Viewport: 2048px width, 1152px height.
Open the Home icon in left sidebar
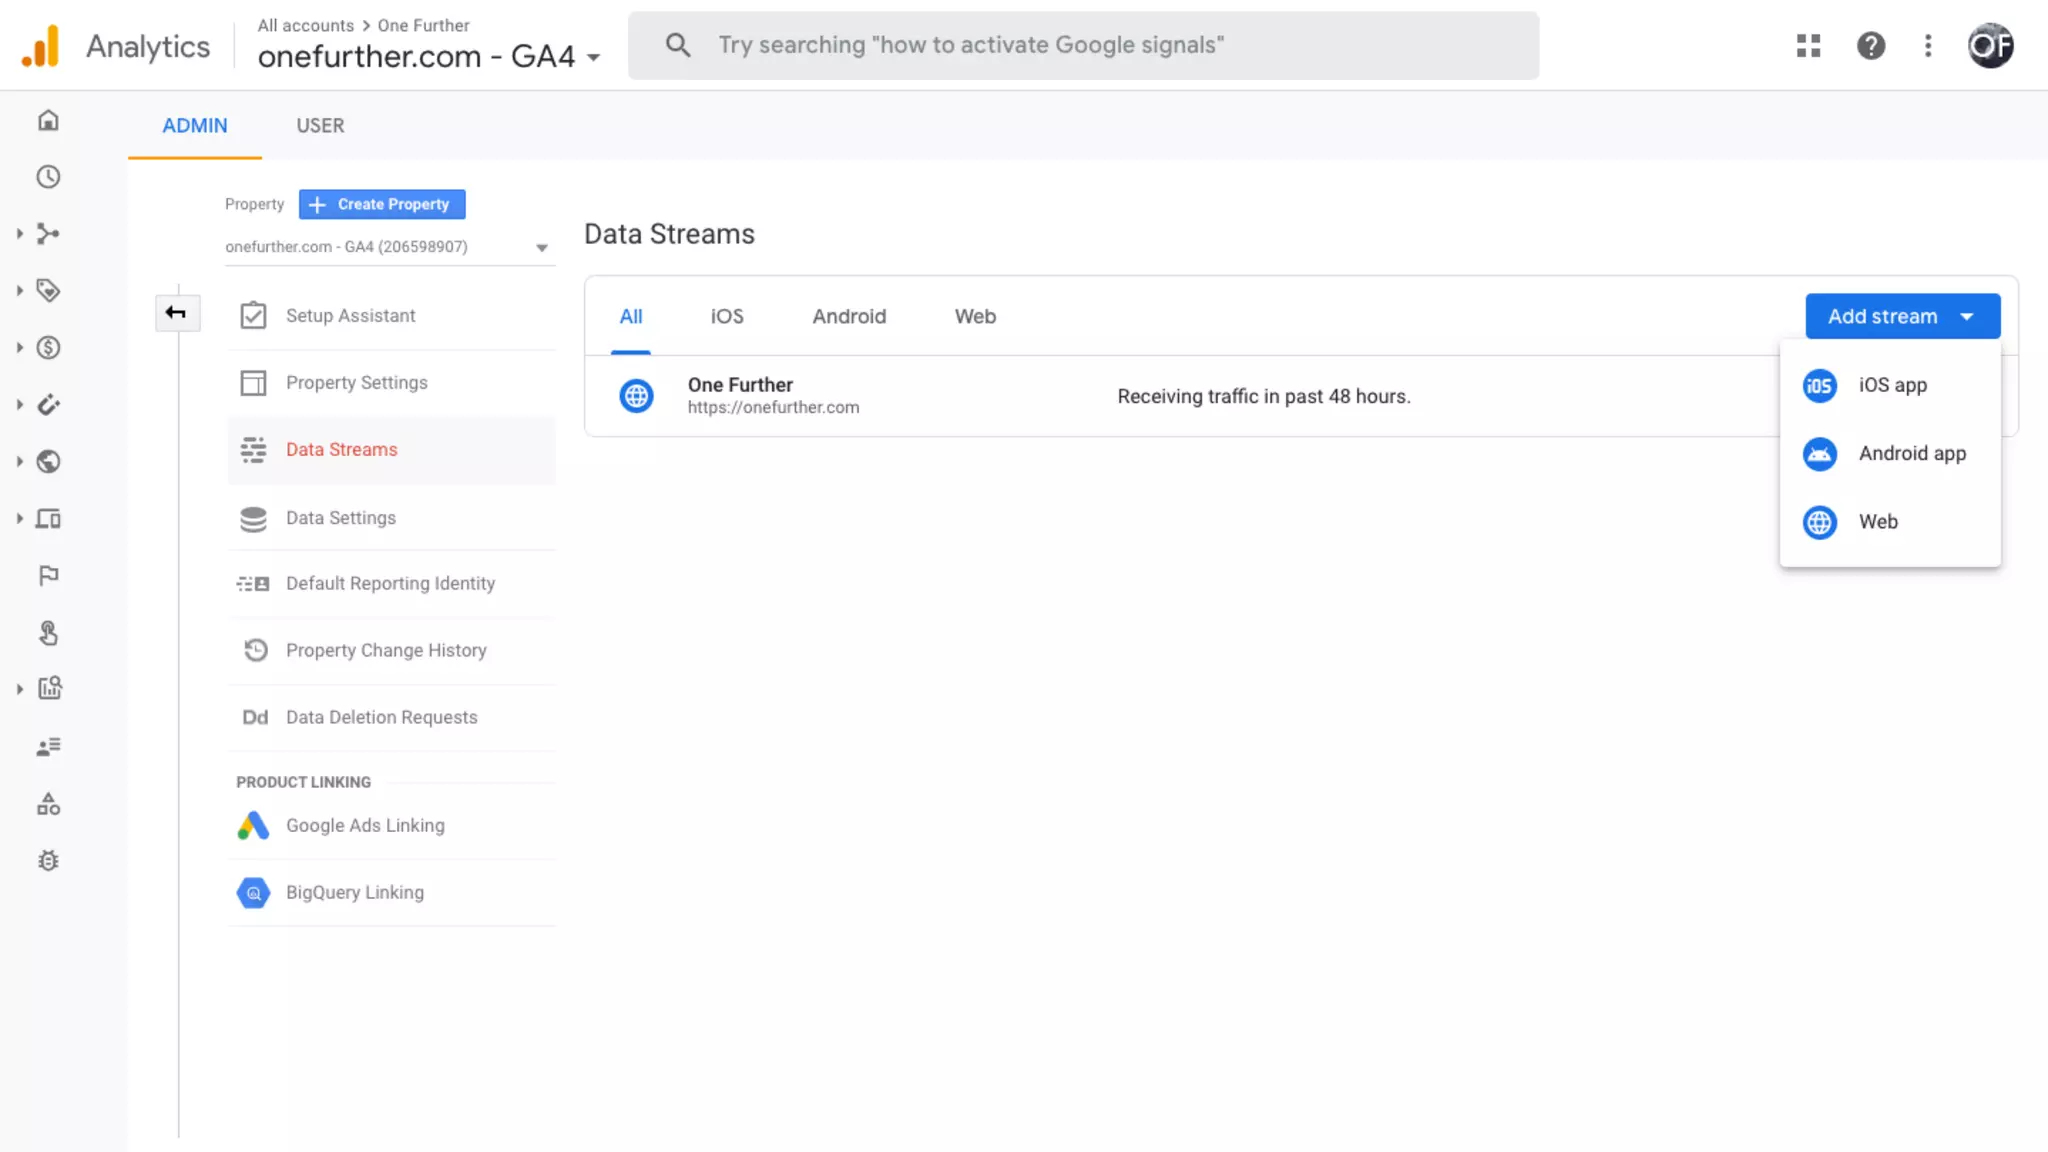[48, 121]
